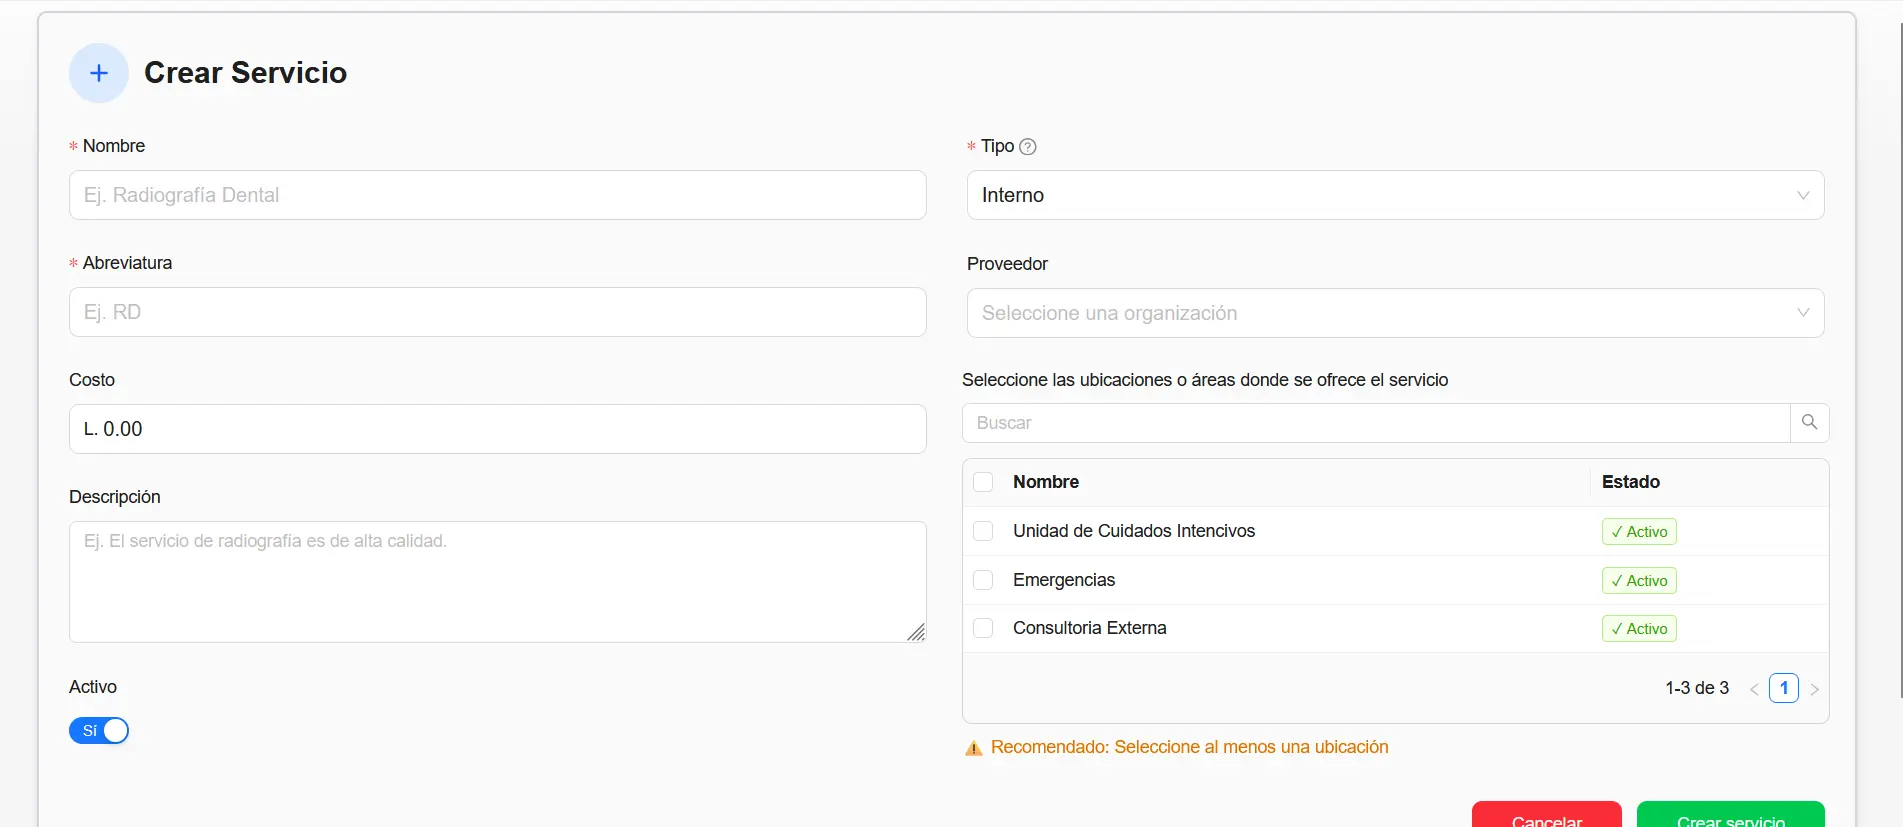Click the Activo tag in Consultoria Externa row

pyautogui.click(x=1639, y=629)
